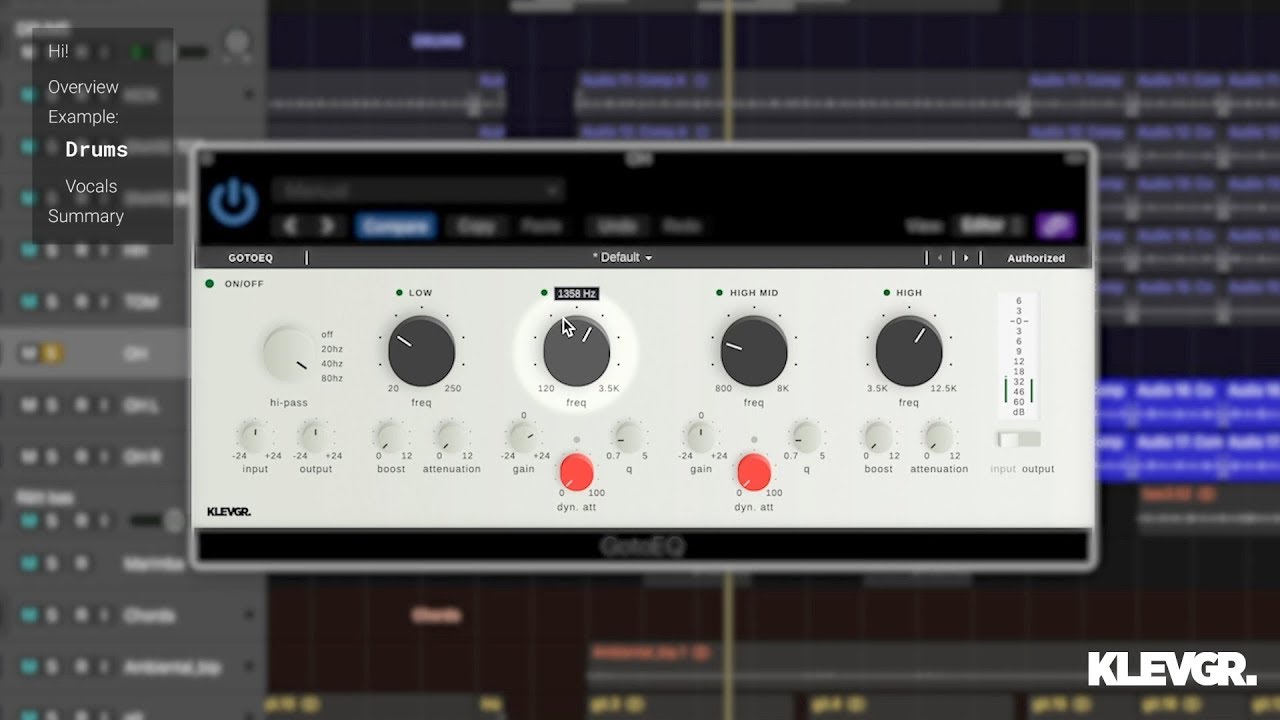Viewport: 1280px width, 720px height.
Task: Go to previous preset arrow in GotoEQ bar
Action: [939, 258]
